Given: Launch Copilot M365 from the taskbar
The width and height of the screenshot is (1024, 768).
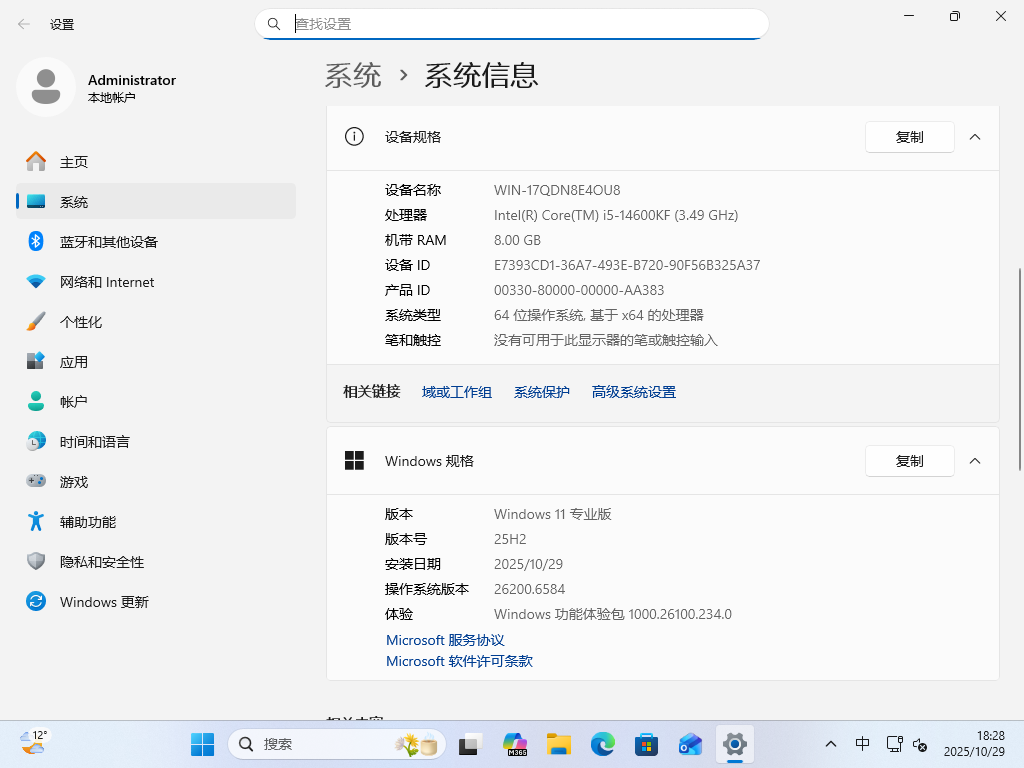Looking at the screenshot, I should (x=513, y=744).
